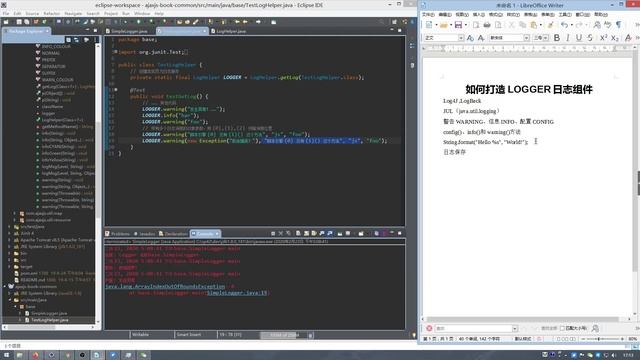
Task: Click the Firefox icon in taskbar
Action: pyautogui.click(x=36, y=355)
